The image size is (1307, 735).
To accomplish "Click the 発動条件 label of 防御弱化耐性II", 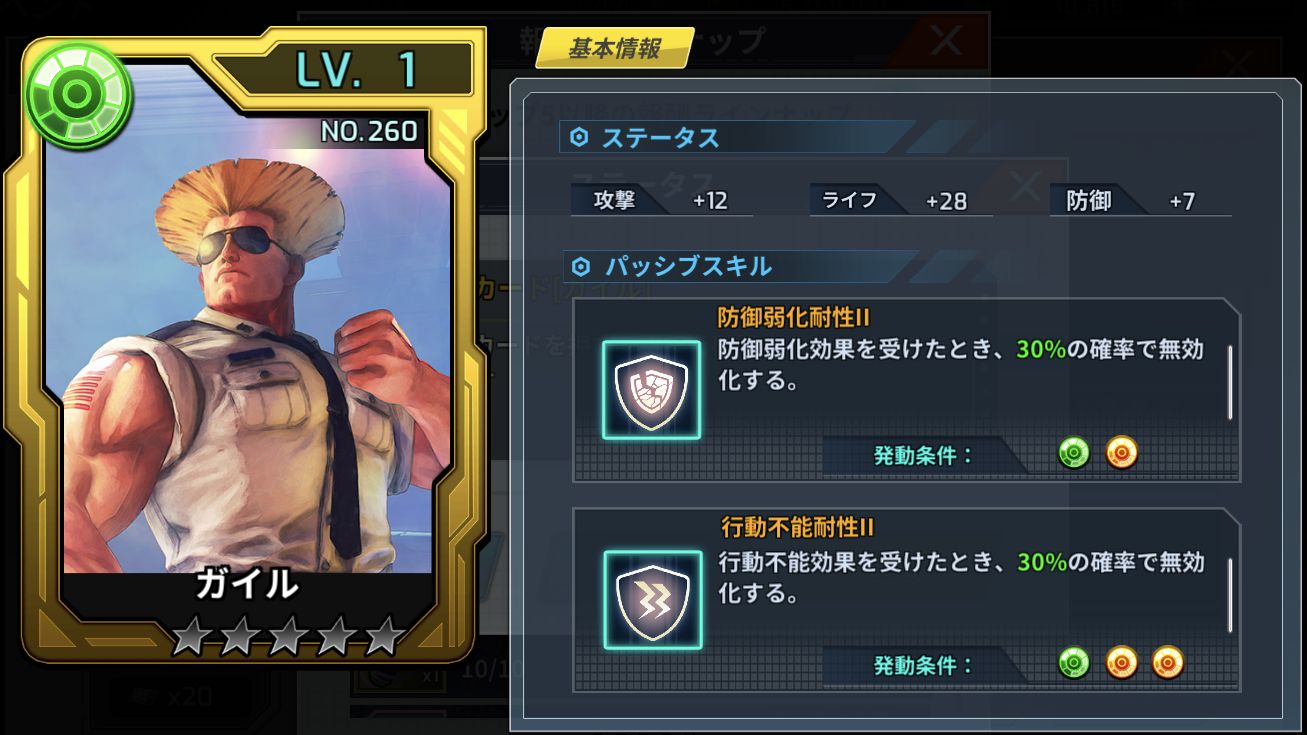I will (923, 456).
